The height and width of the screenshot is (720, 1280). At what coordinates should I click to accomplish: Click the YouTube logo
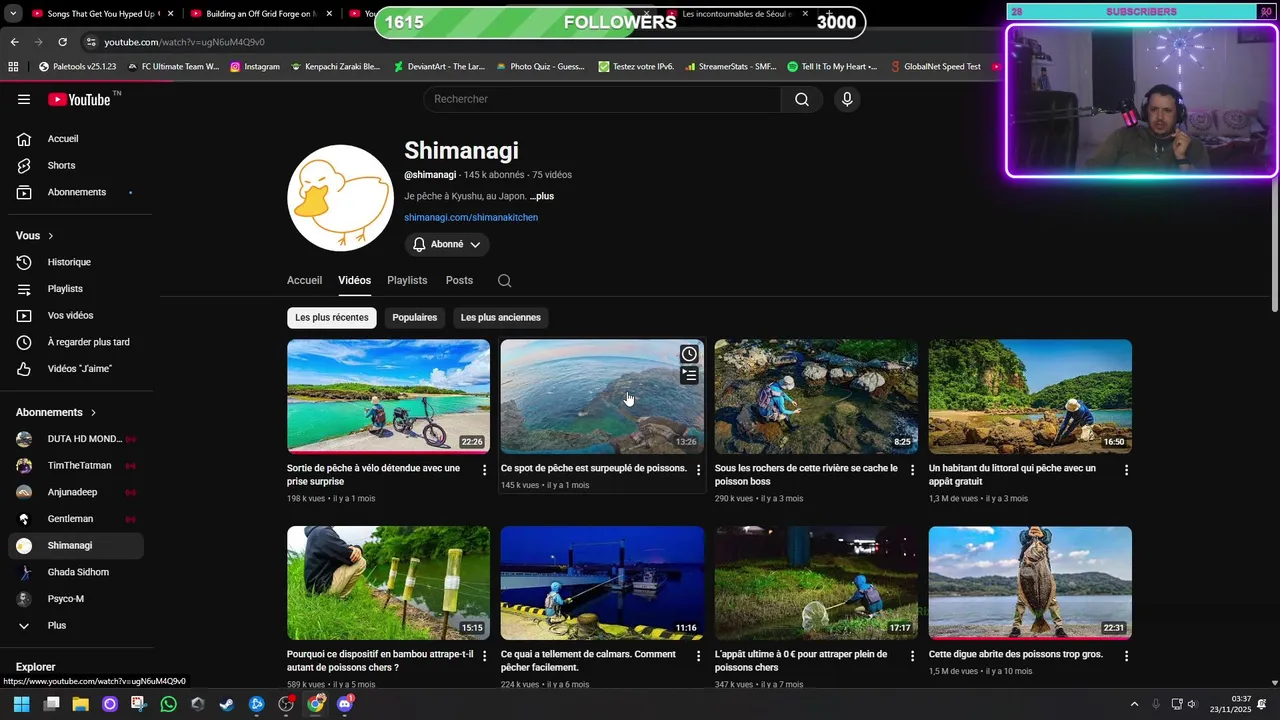point(80,99)
